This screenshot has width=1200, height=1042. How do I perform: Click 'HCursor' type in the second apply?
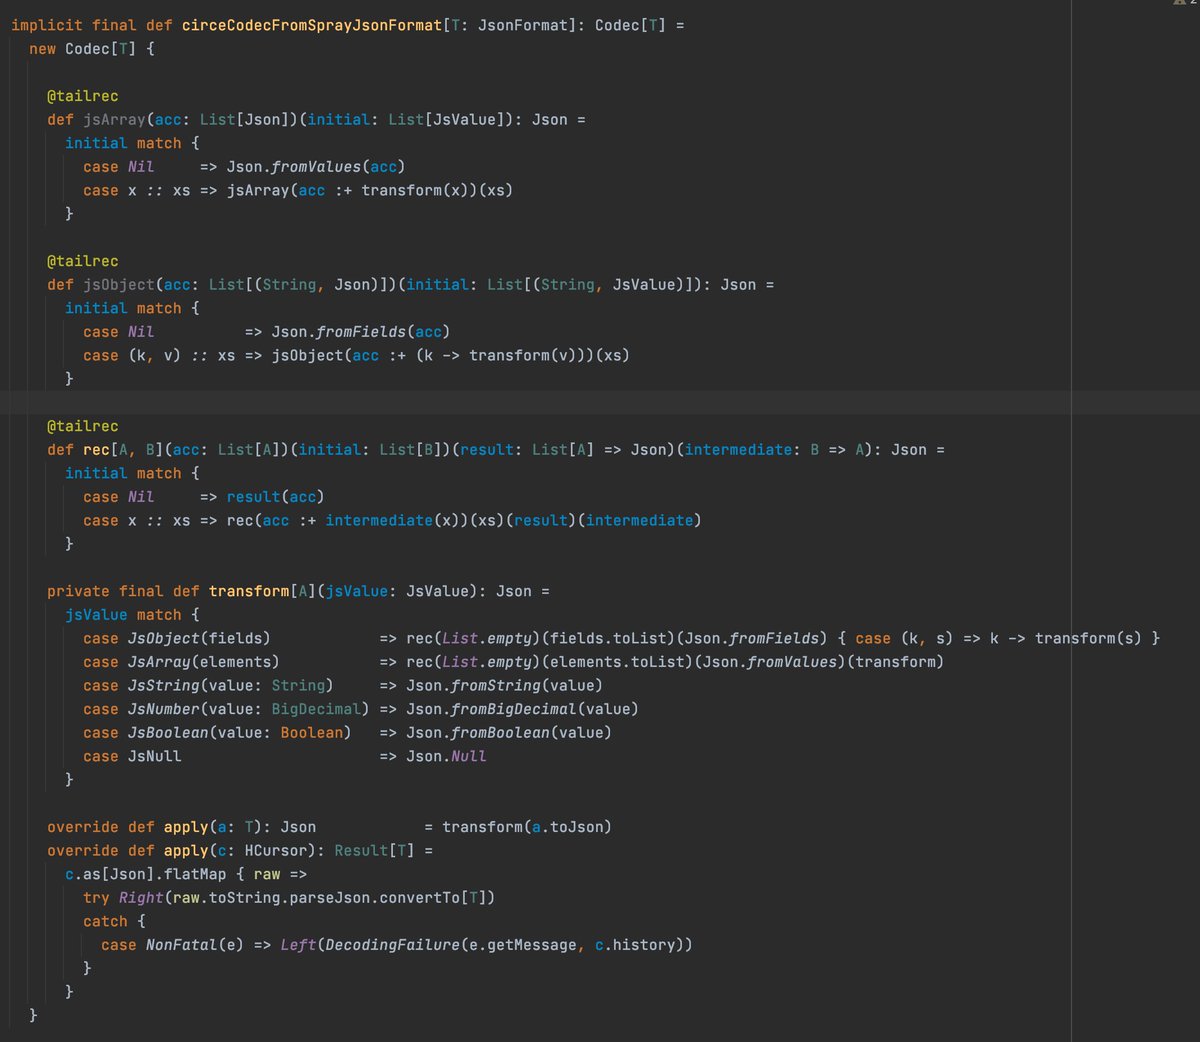(276, 850)
